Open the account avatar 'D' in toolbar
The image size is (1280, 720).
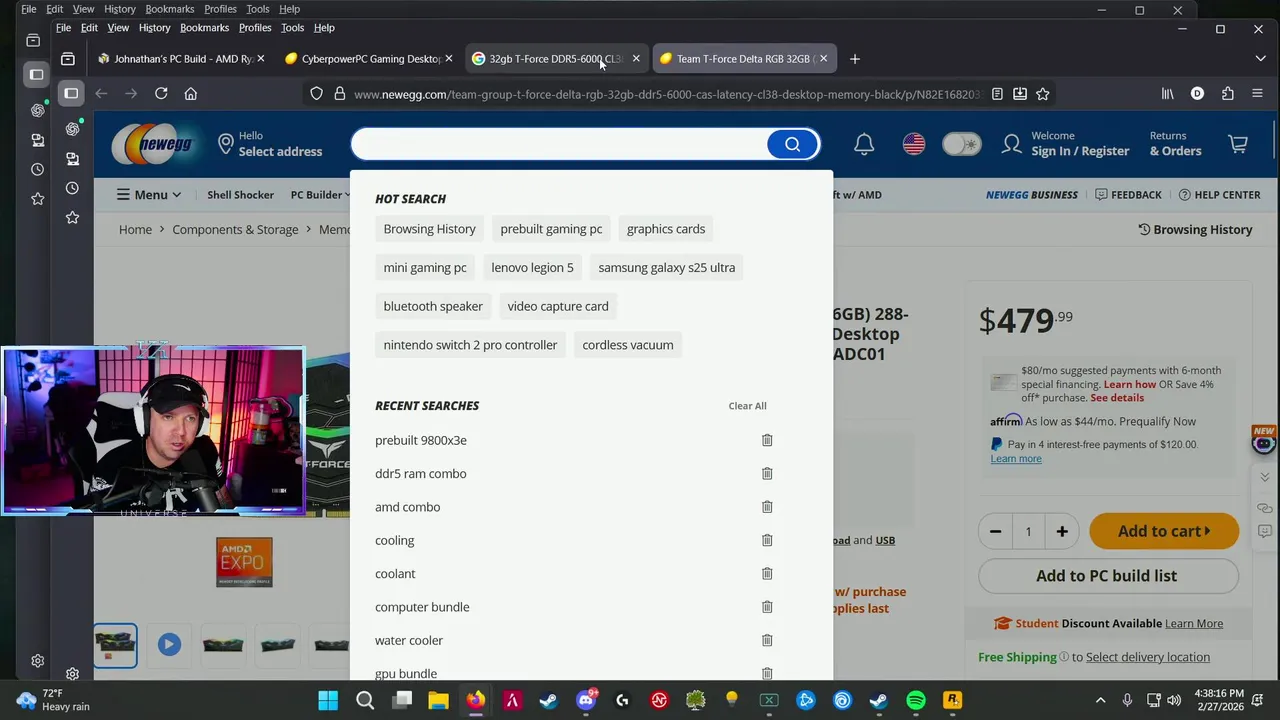[x=1198, y=93]
